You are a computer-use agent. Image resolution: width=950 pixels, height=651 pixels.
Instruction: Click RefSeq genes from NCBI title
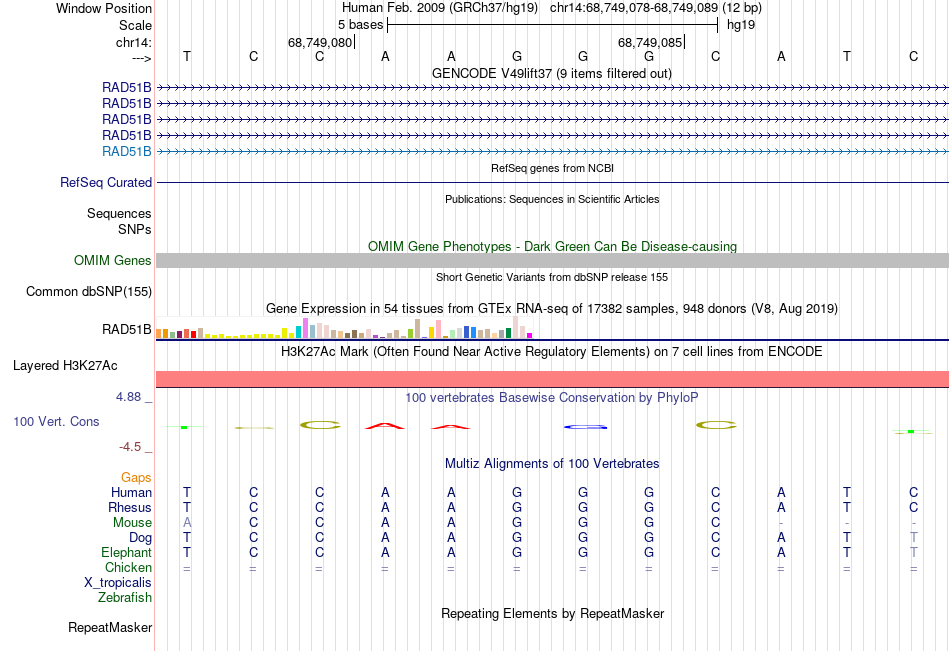coord(552,168)
